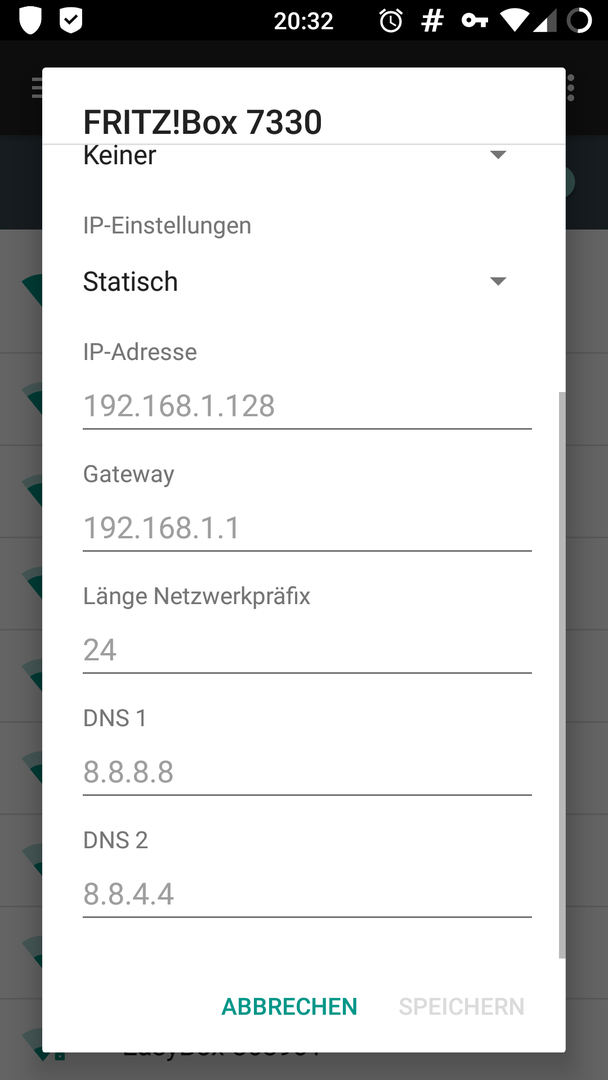
Task: Tap the checkmark shield notification icon
Action: point(71,20)
